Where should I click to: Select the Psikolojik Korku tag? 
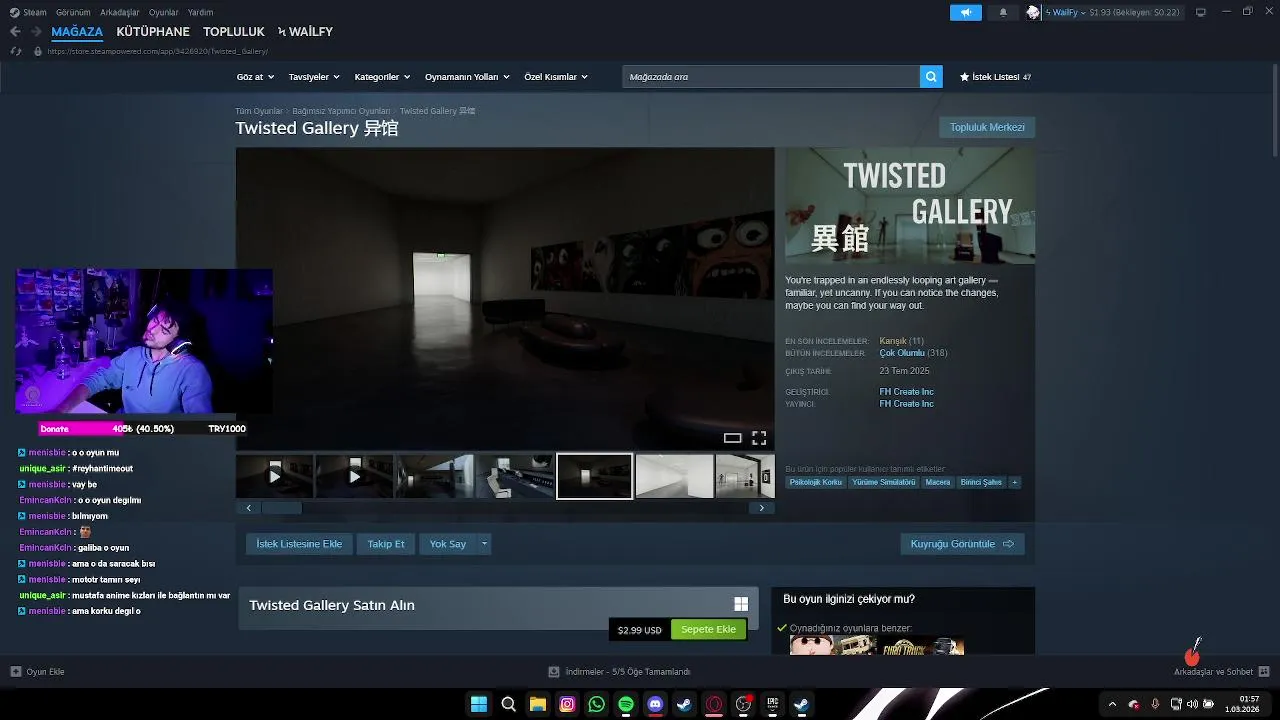tap(816, 482)
